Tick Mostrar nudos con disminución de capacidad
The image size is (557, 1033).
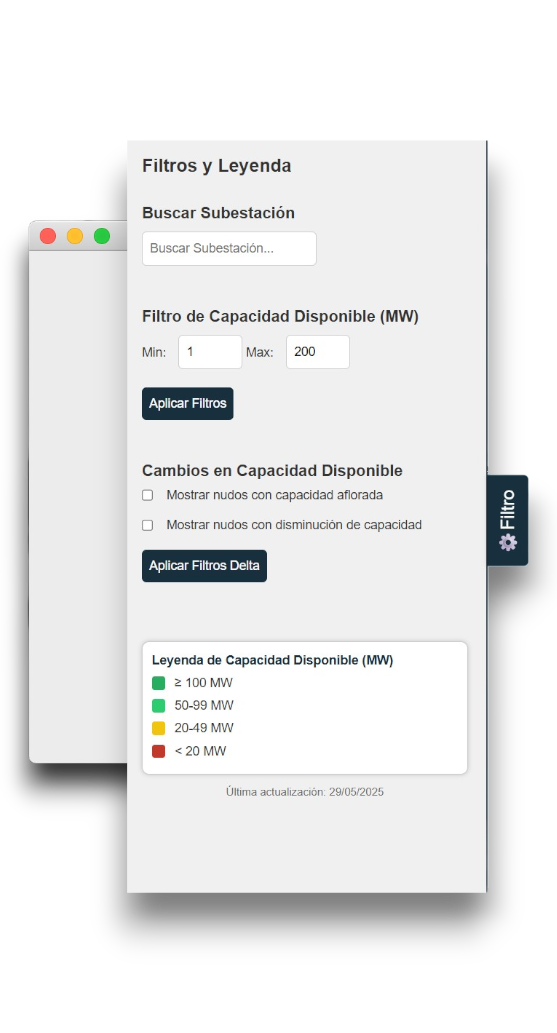coord(148,525)
